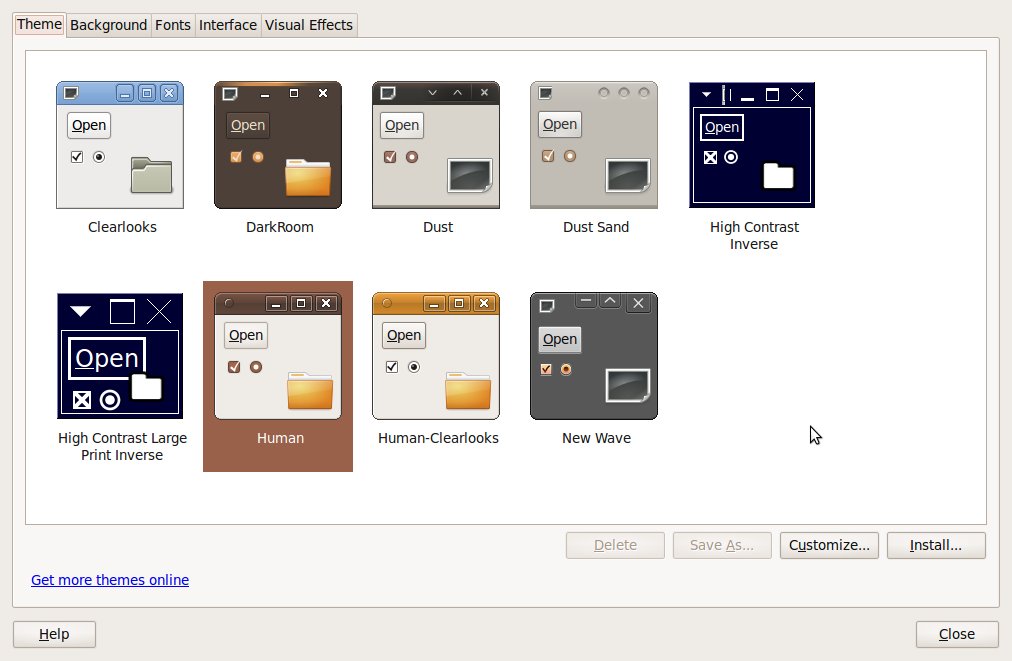The height and width of the screenshot is (661, 1012).
Task: Click the "Human-Clearlooks" theme name label
Action: (x=438, y=438)
